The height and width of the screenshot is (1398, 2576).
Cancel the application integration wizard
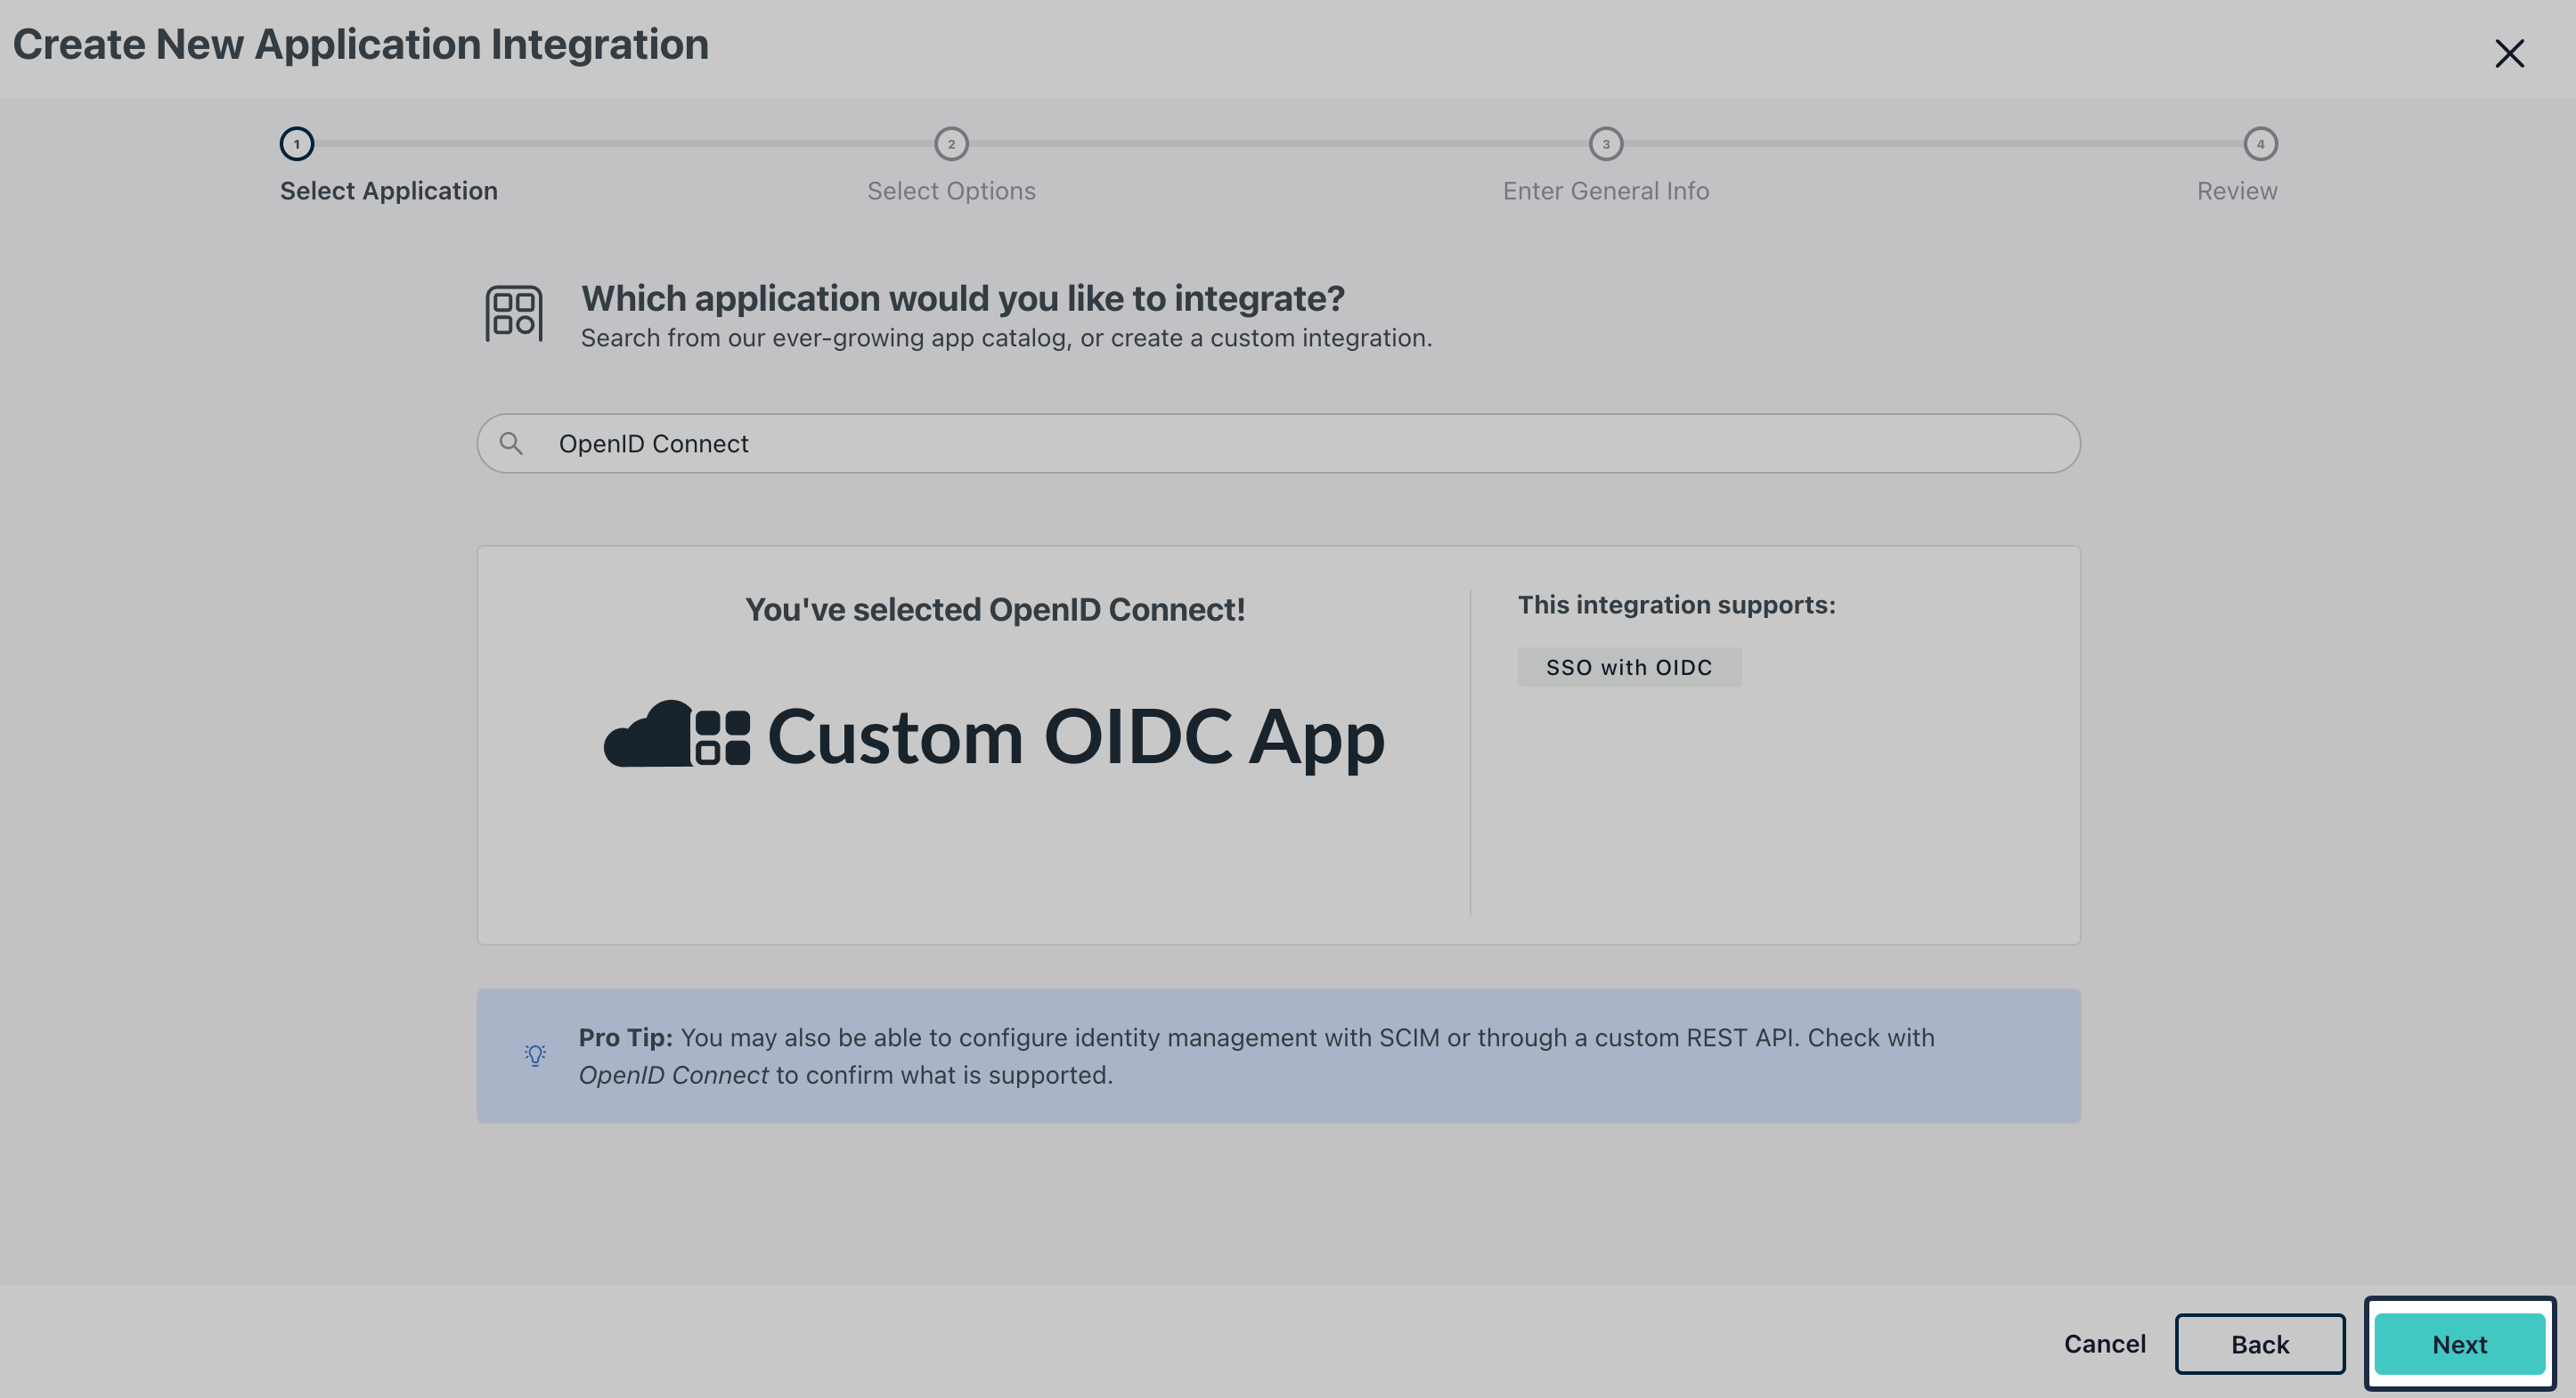coord(2104,1344)
